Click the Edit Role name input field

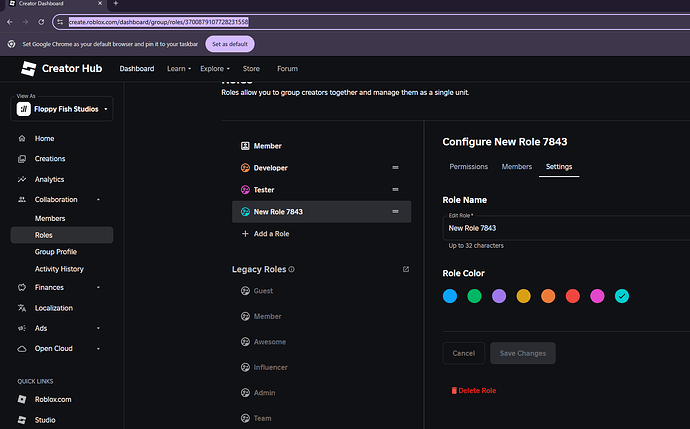tap(566, 227)
